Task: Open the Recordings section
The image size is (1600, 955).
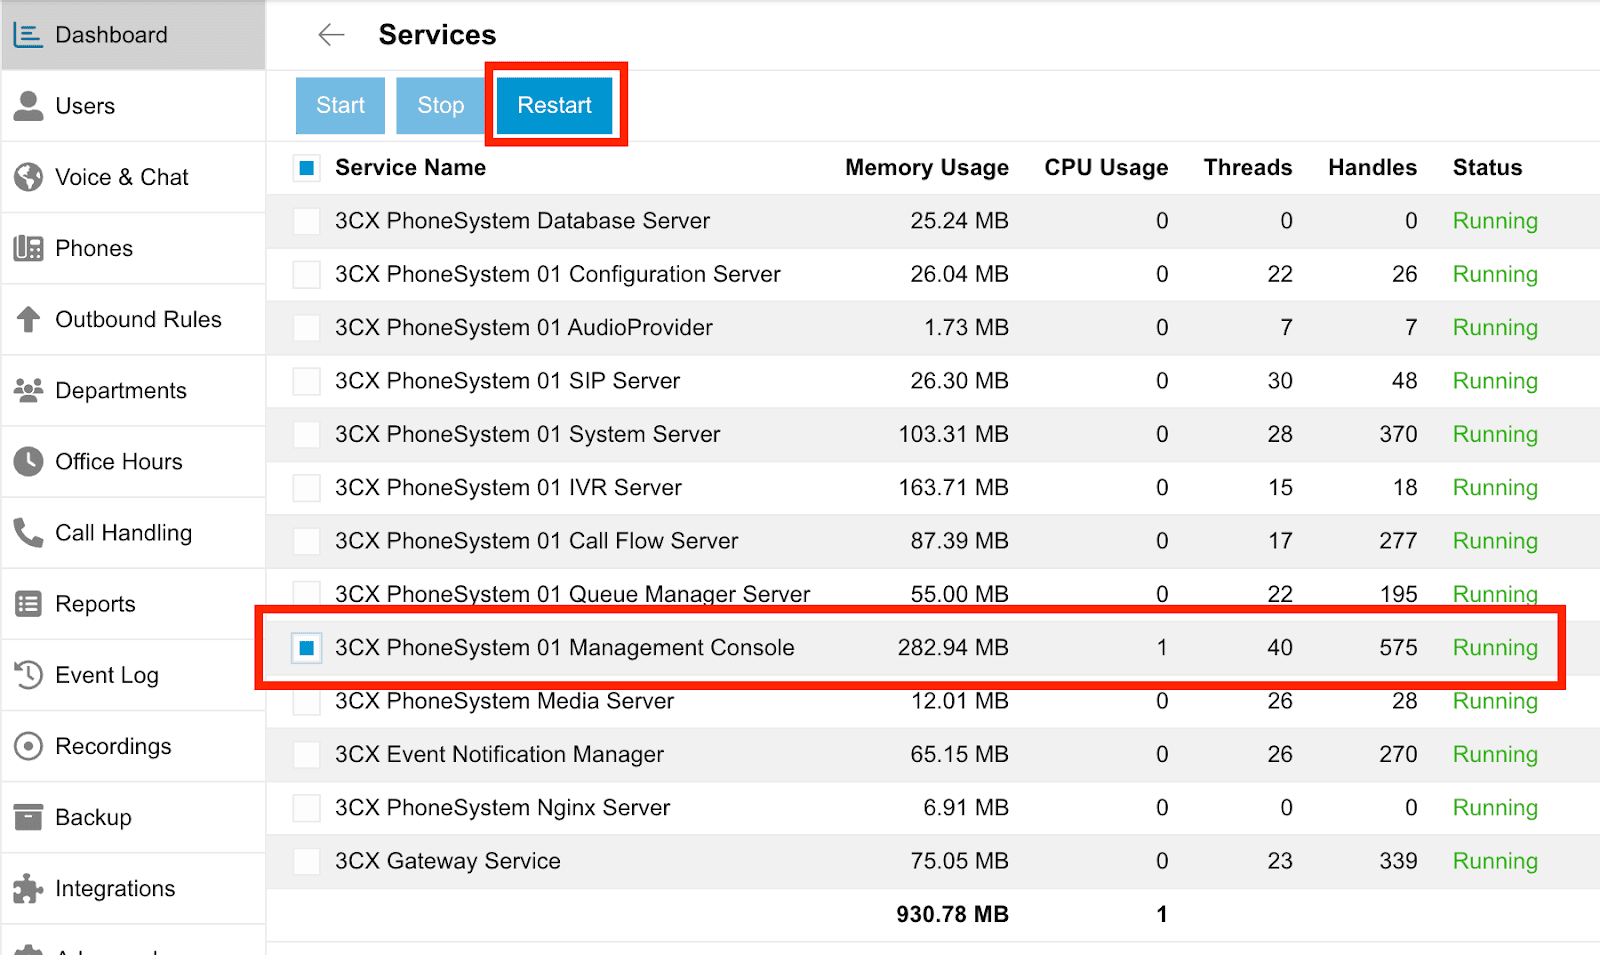Action: pos(112,745)
